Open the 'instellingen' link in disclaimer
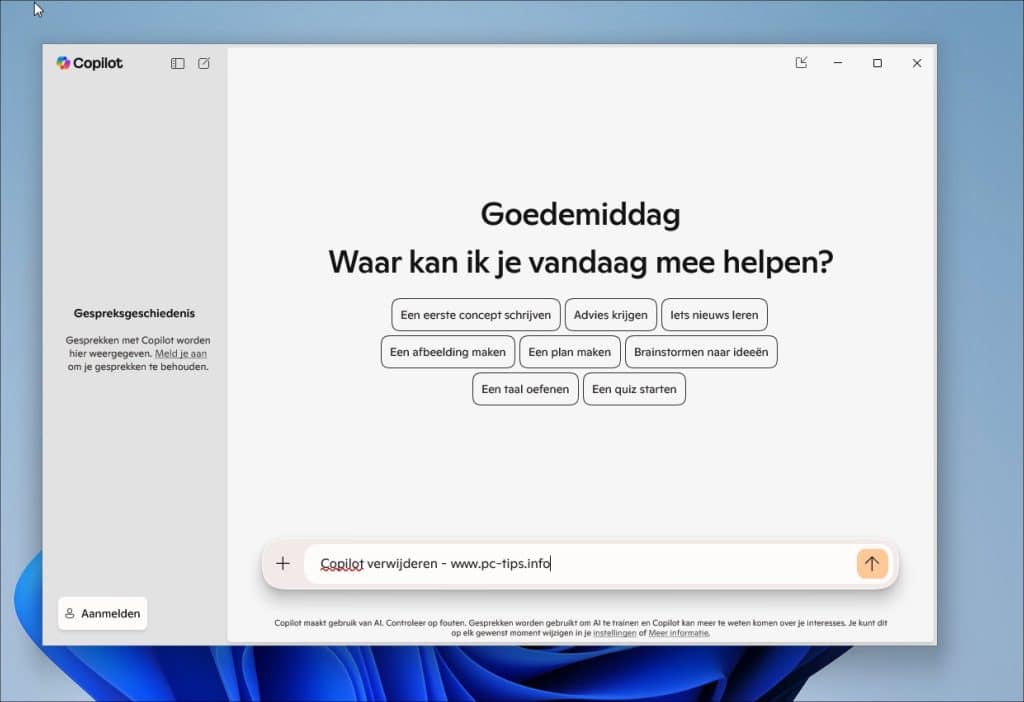Screen dimensions: 1024x702 pos(615,633)
